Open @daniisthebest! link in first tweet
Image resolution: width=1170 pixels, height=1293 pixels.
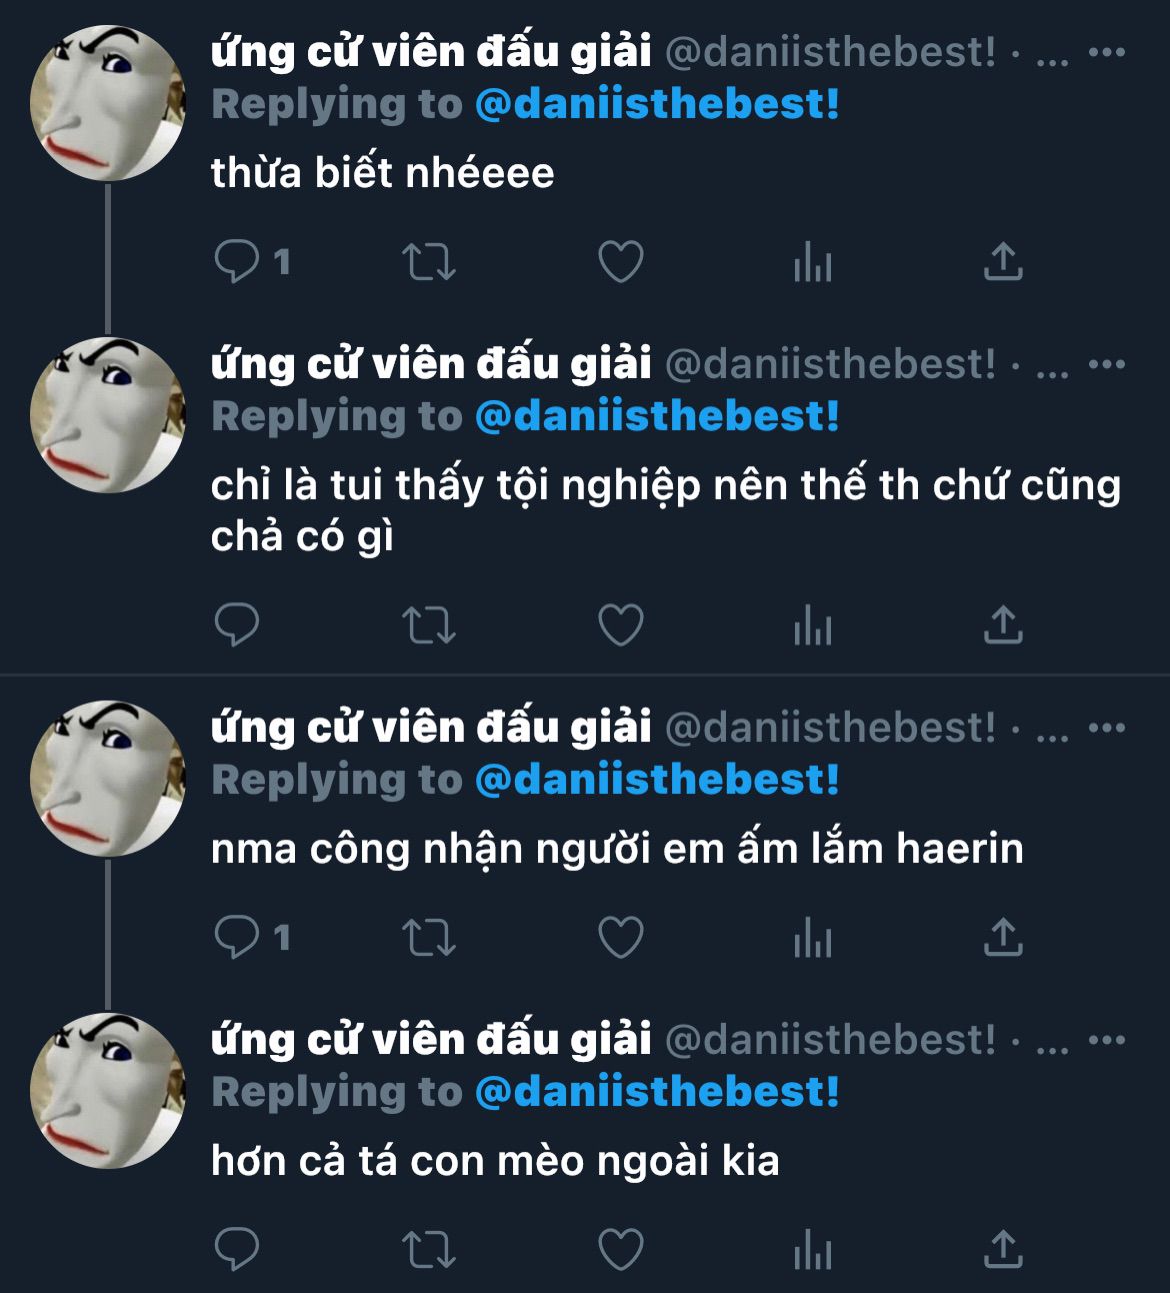point(657,104)
